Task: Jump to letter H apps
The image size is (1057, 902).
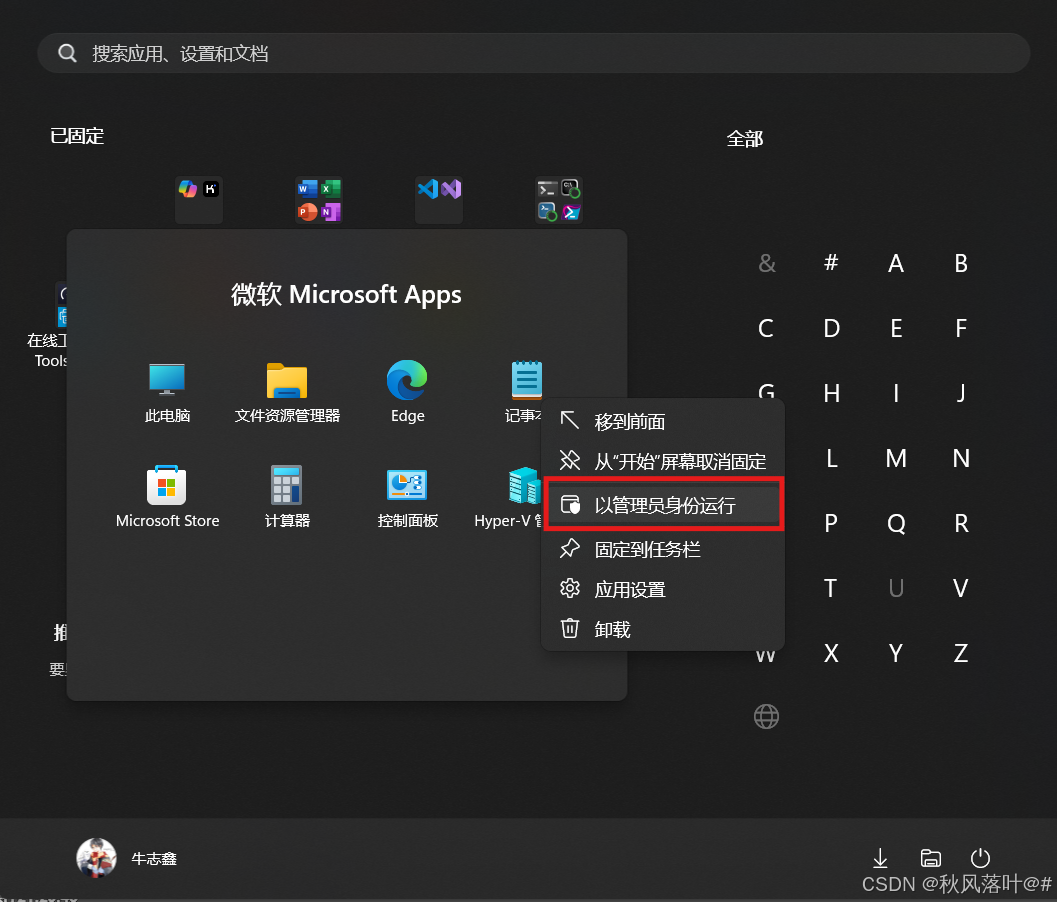Action: point(831,393)
